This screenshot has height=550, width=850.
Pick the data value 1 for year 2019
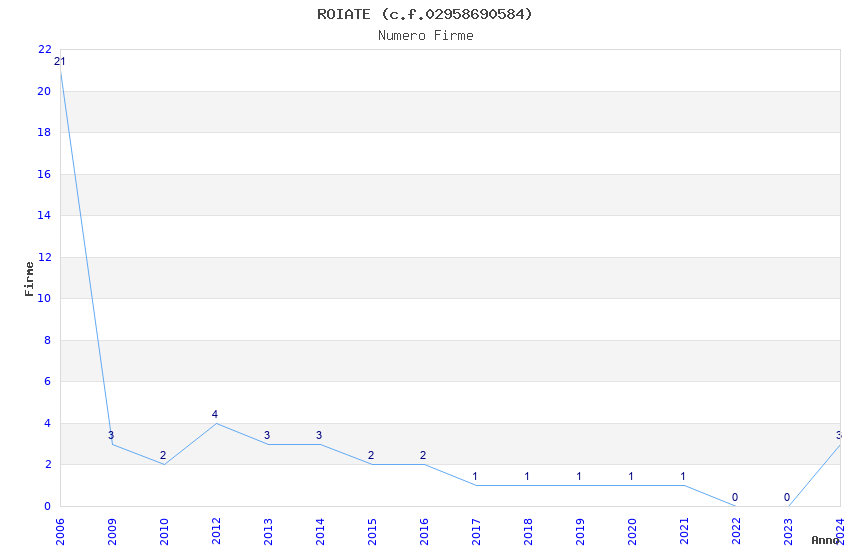[x=579, y=476]
